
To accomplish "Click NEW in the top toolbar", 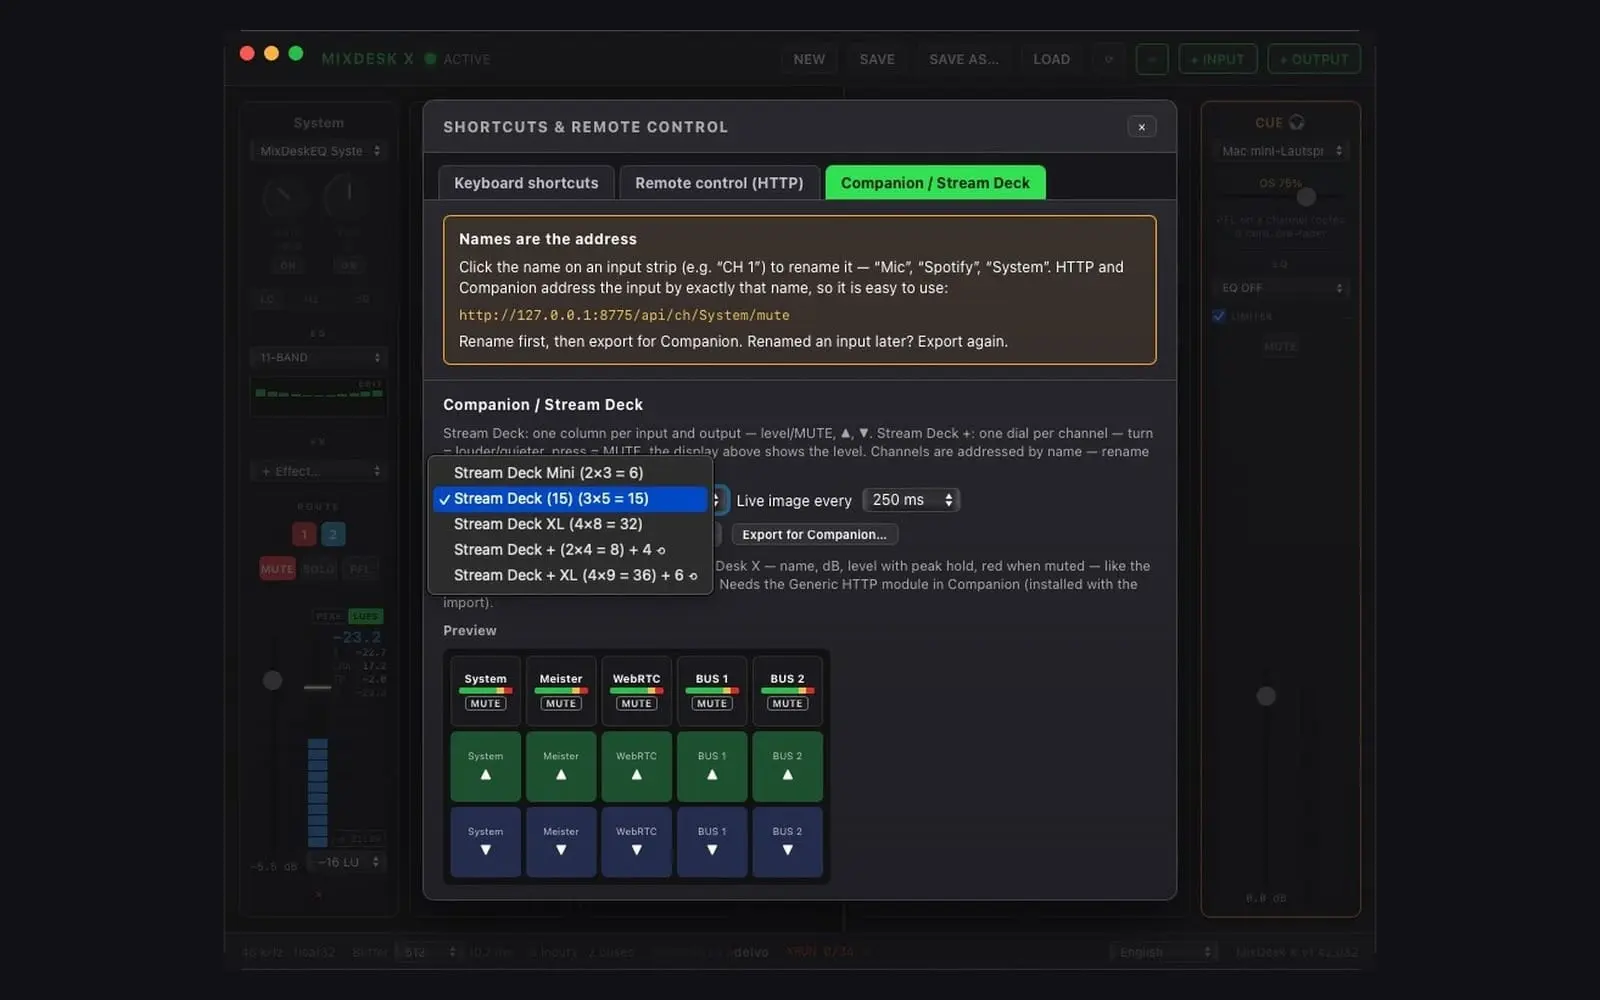I will click(x=809, y=59).
